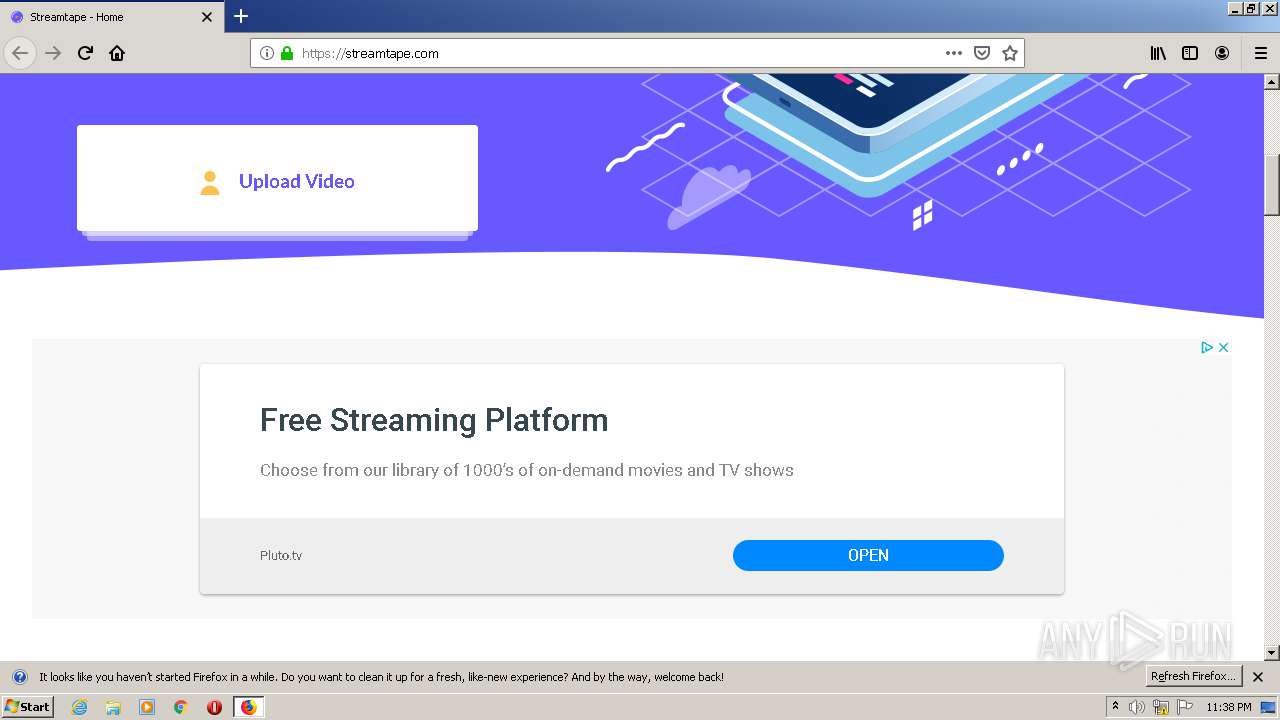Save page to Pocket

[x=982, y=53]
